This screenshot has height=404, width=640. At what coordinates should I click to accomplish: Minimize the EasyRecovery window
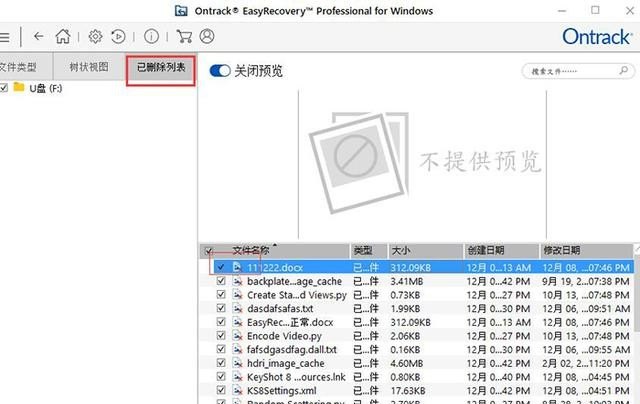562,11
